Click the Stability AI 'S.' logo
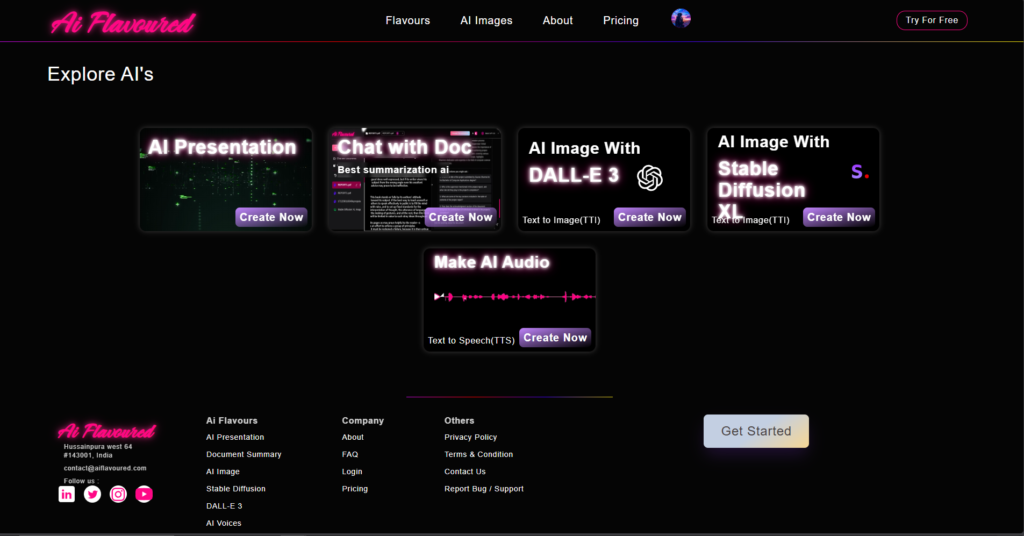The height and width of the screenshot is (536, 1024). point(859,172)
